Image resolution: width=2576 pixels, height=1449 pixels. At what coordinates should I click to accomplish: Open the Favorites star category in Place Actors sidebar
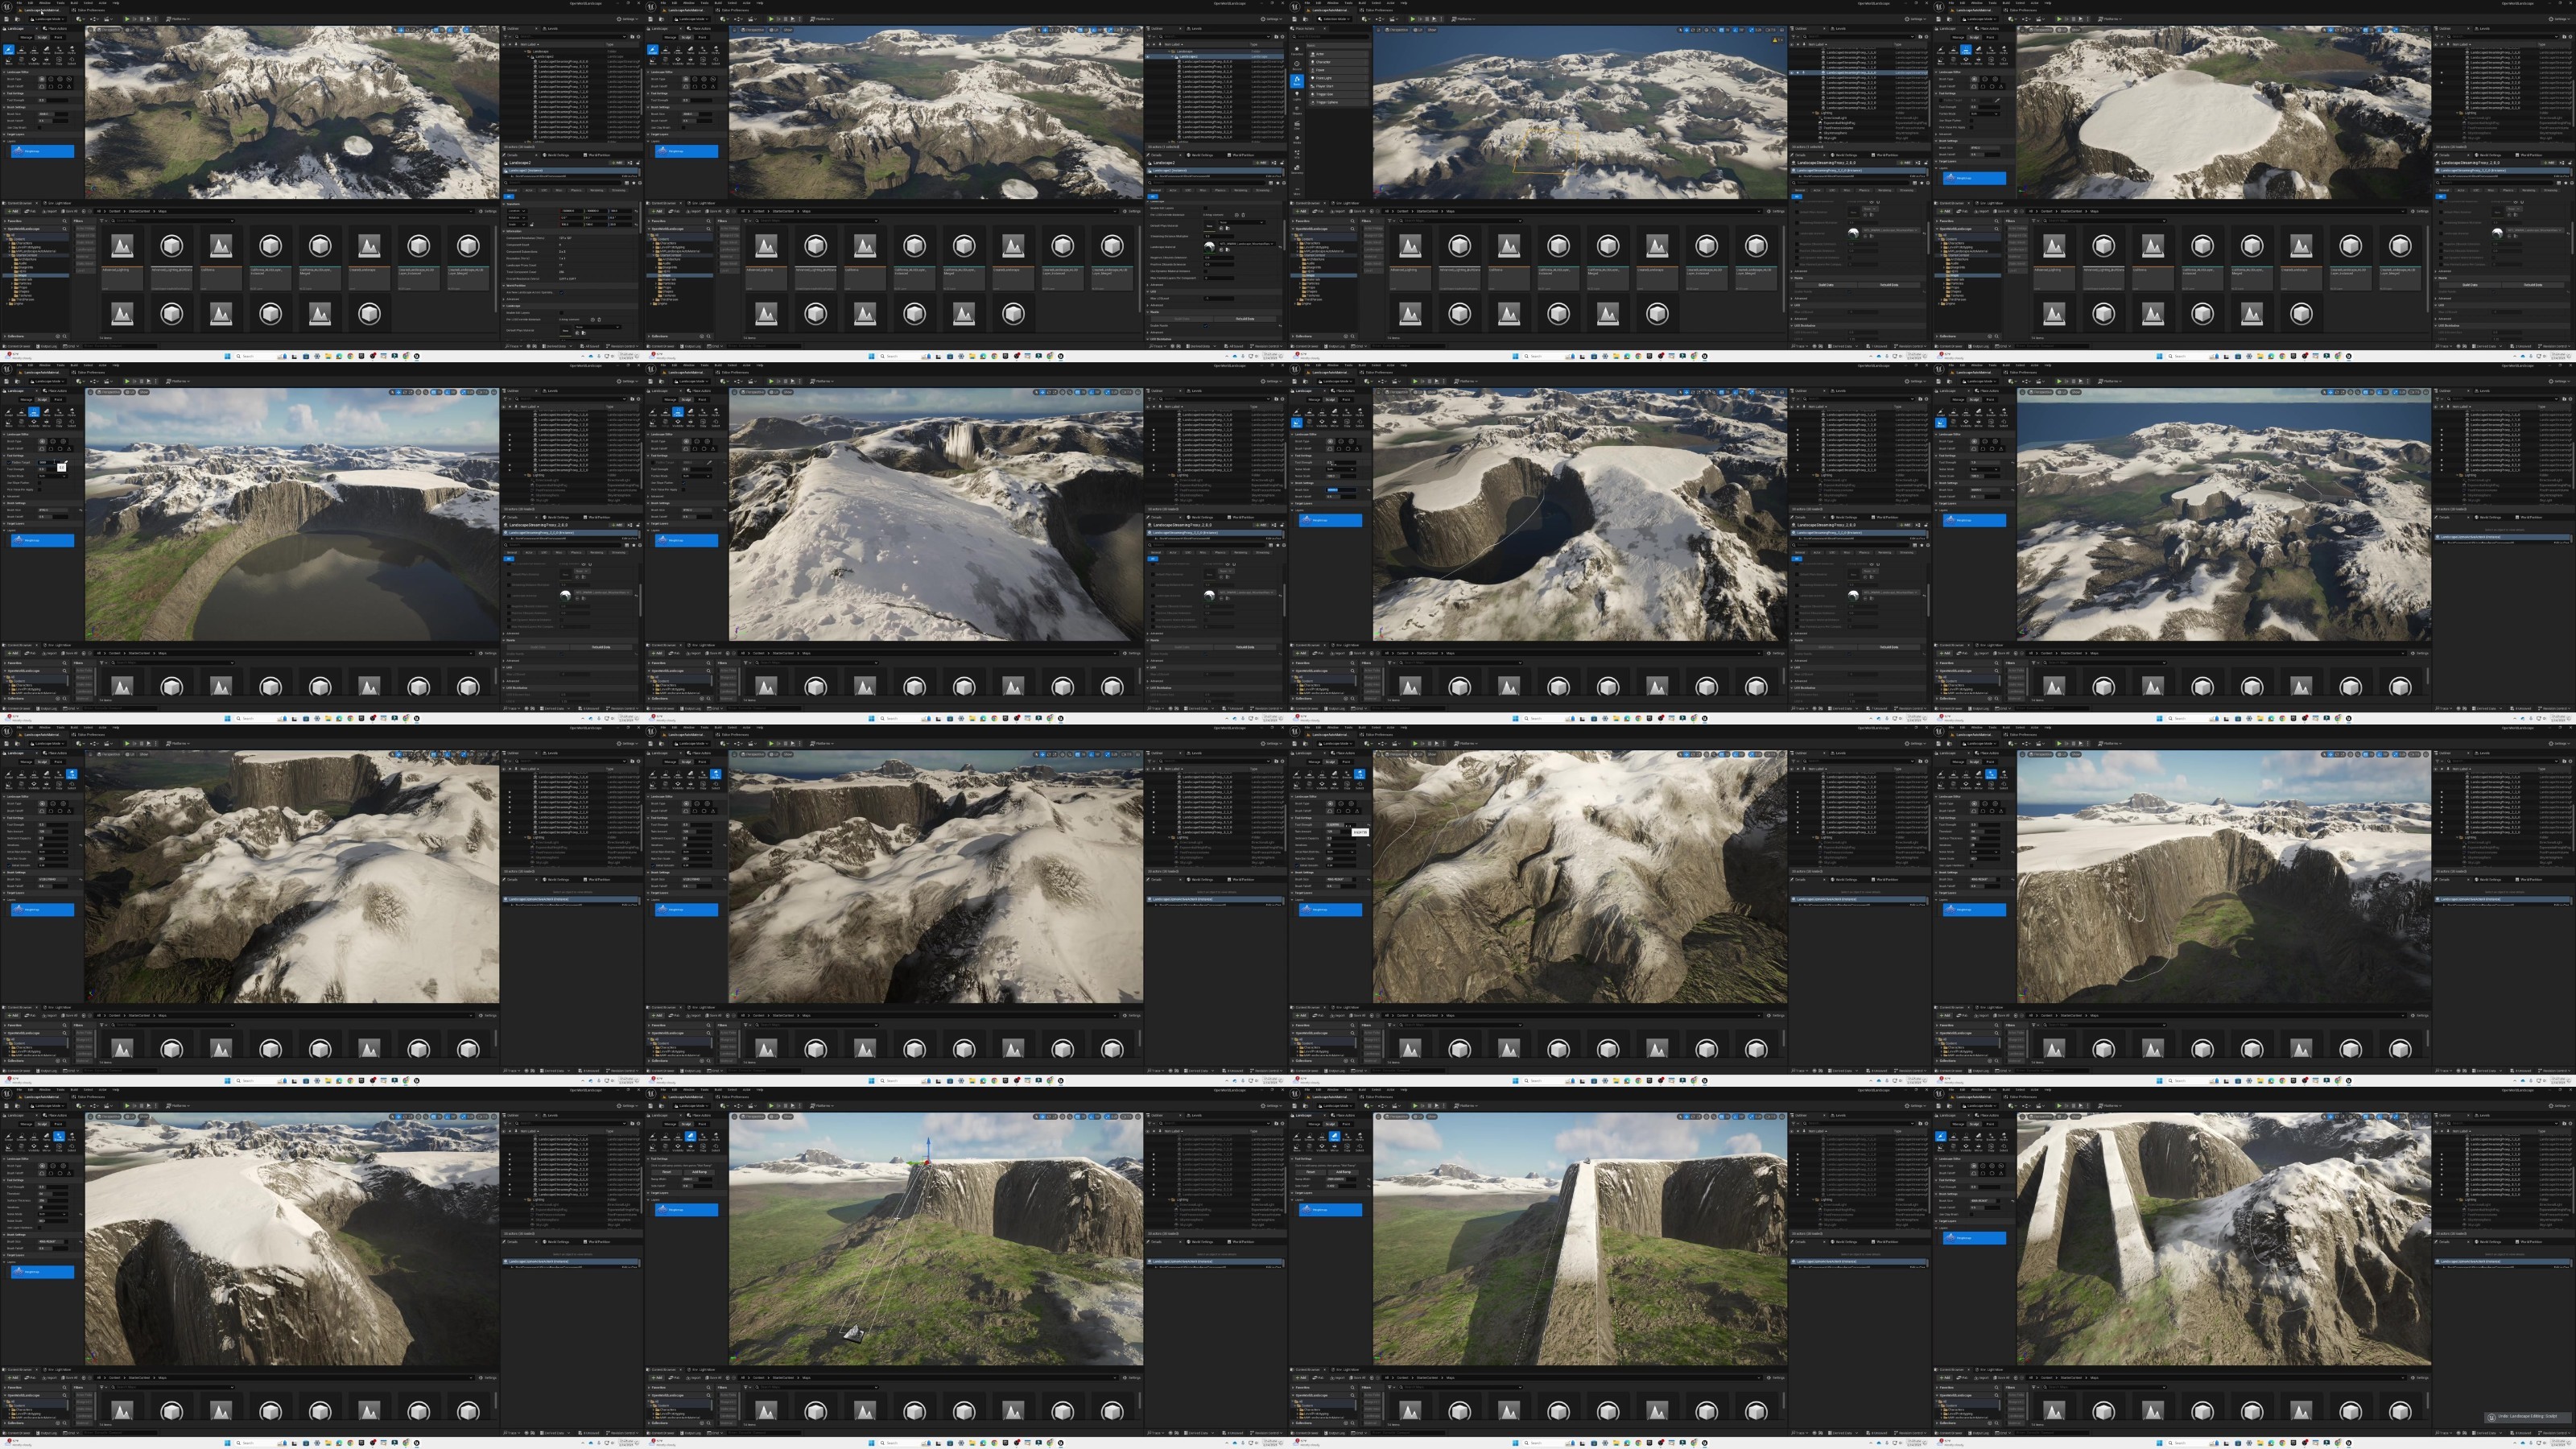(1298, 51)
